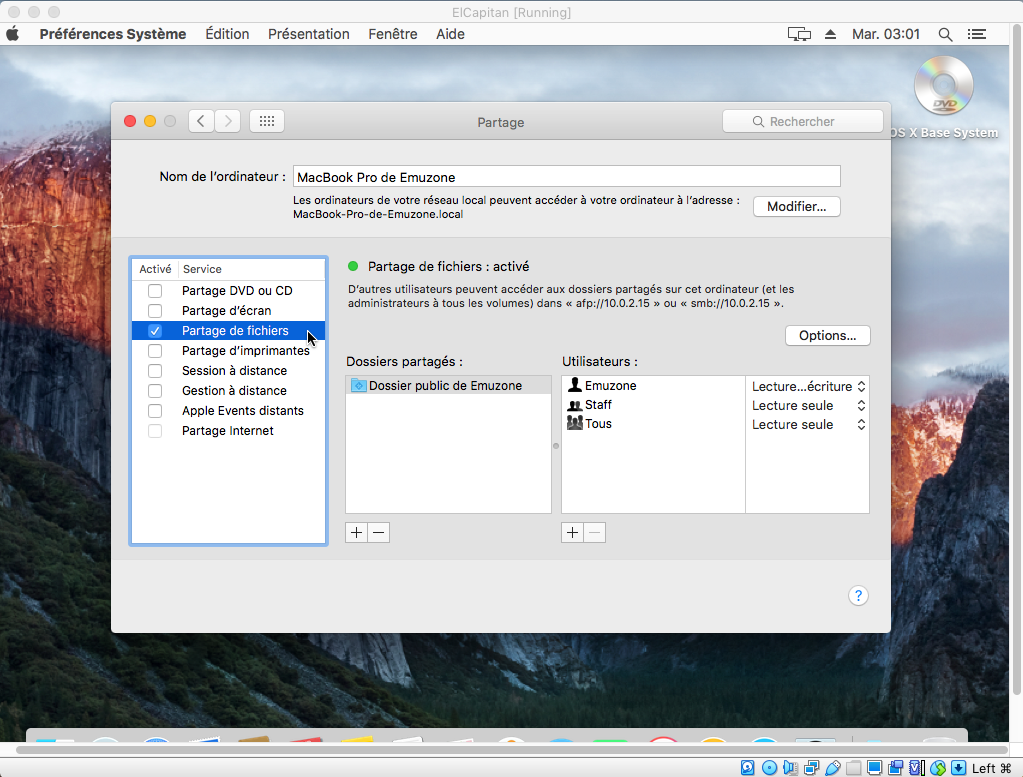This screenshot has width=1023, height=777.
Task: Click VirtualBox audio status icon
Action: (x=790, y=767)
